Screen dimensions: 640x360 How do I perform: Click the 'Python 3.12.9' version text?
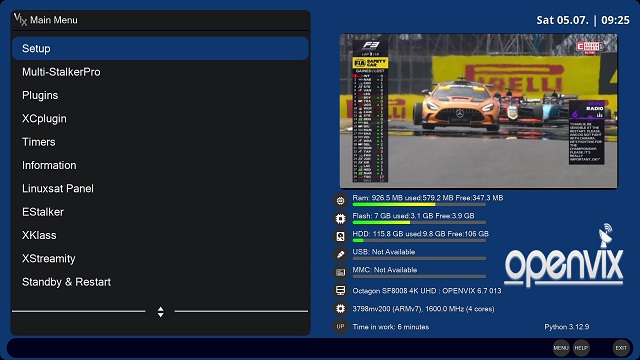567,327
